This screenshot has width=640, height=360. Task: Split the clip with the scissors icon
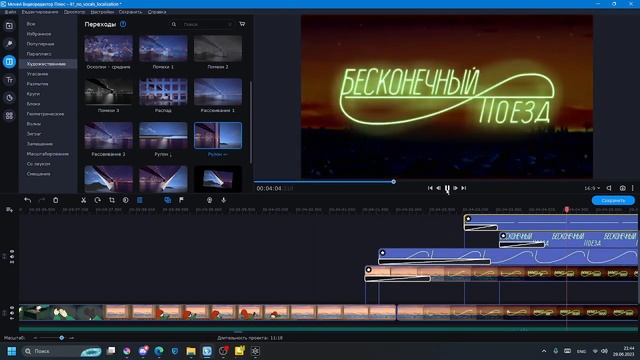click(83, 200)
